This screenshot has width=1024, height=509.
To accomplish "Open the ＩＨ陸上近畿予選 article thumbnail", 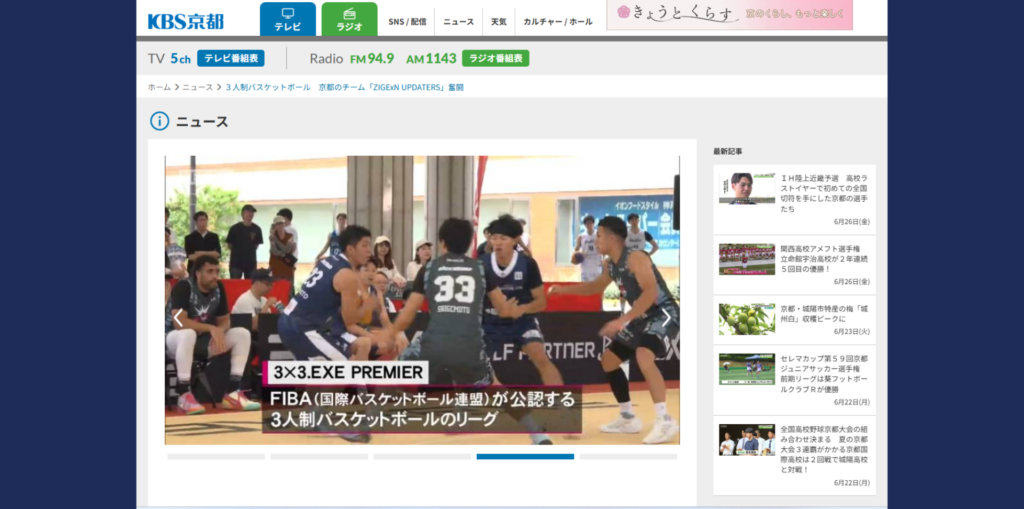I will click(747, 189).
